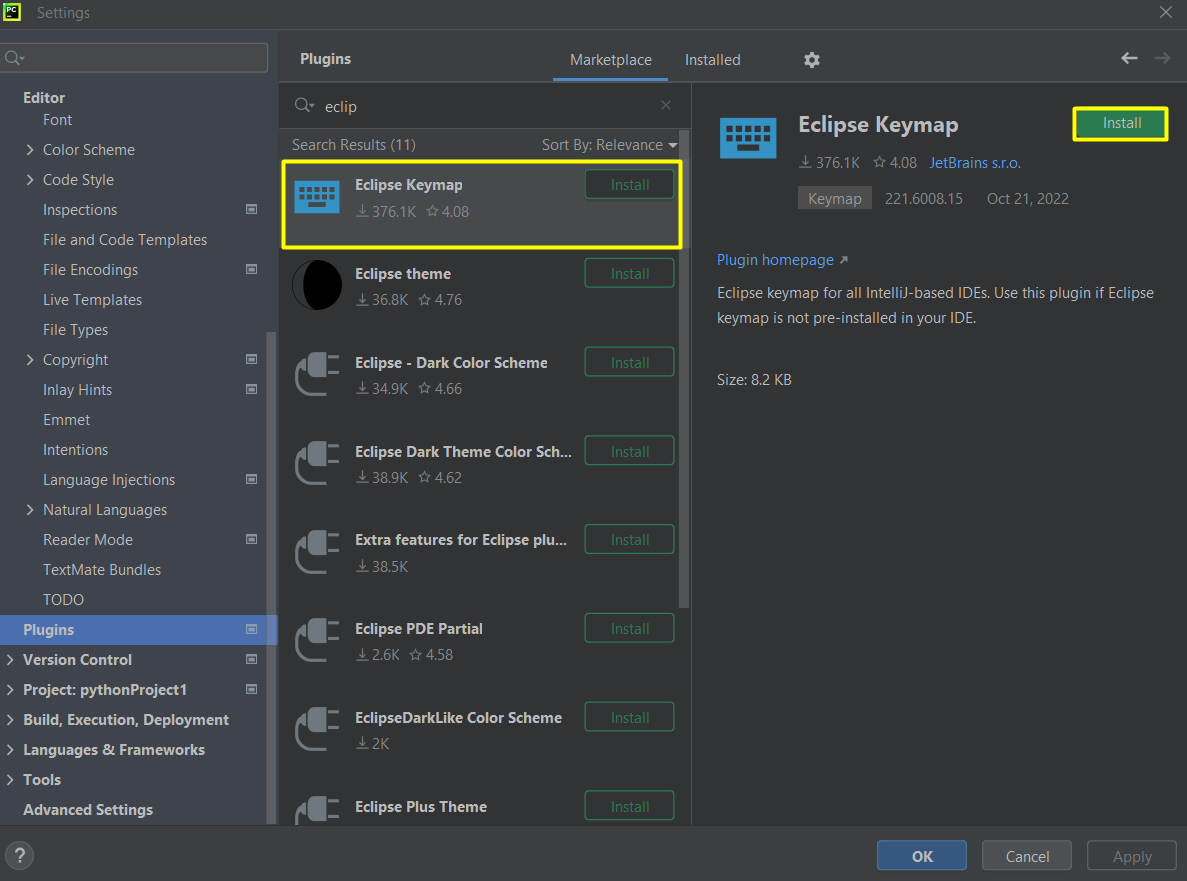This screenshot has width=1187, height=881.
Task: Click the settings tree scrollbar
Action: point(272,577)
